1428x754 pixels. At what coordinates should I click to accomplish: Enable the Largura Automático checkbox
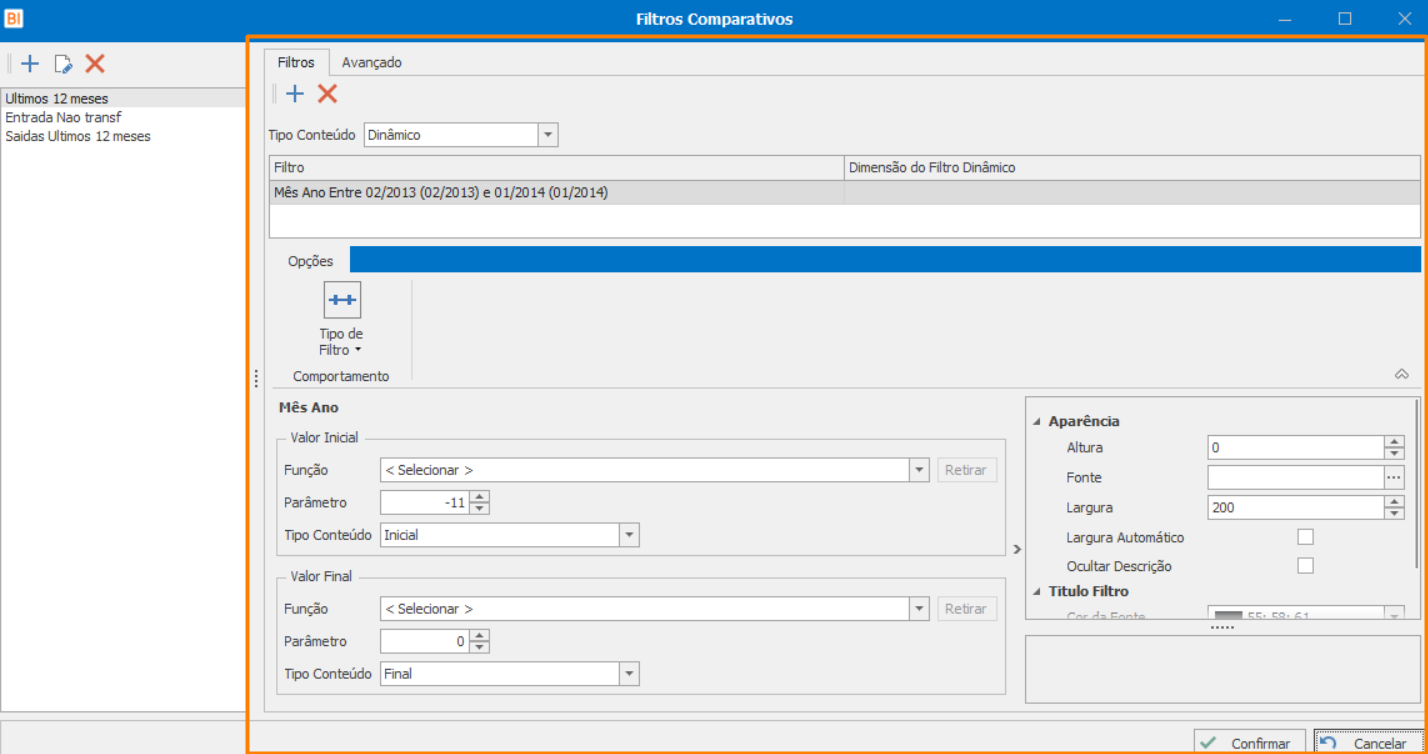tap(1305, 537)
